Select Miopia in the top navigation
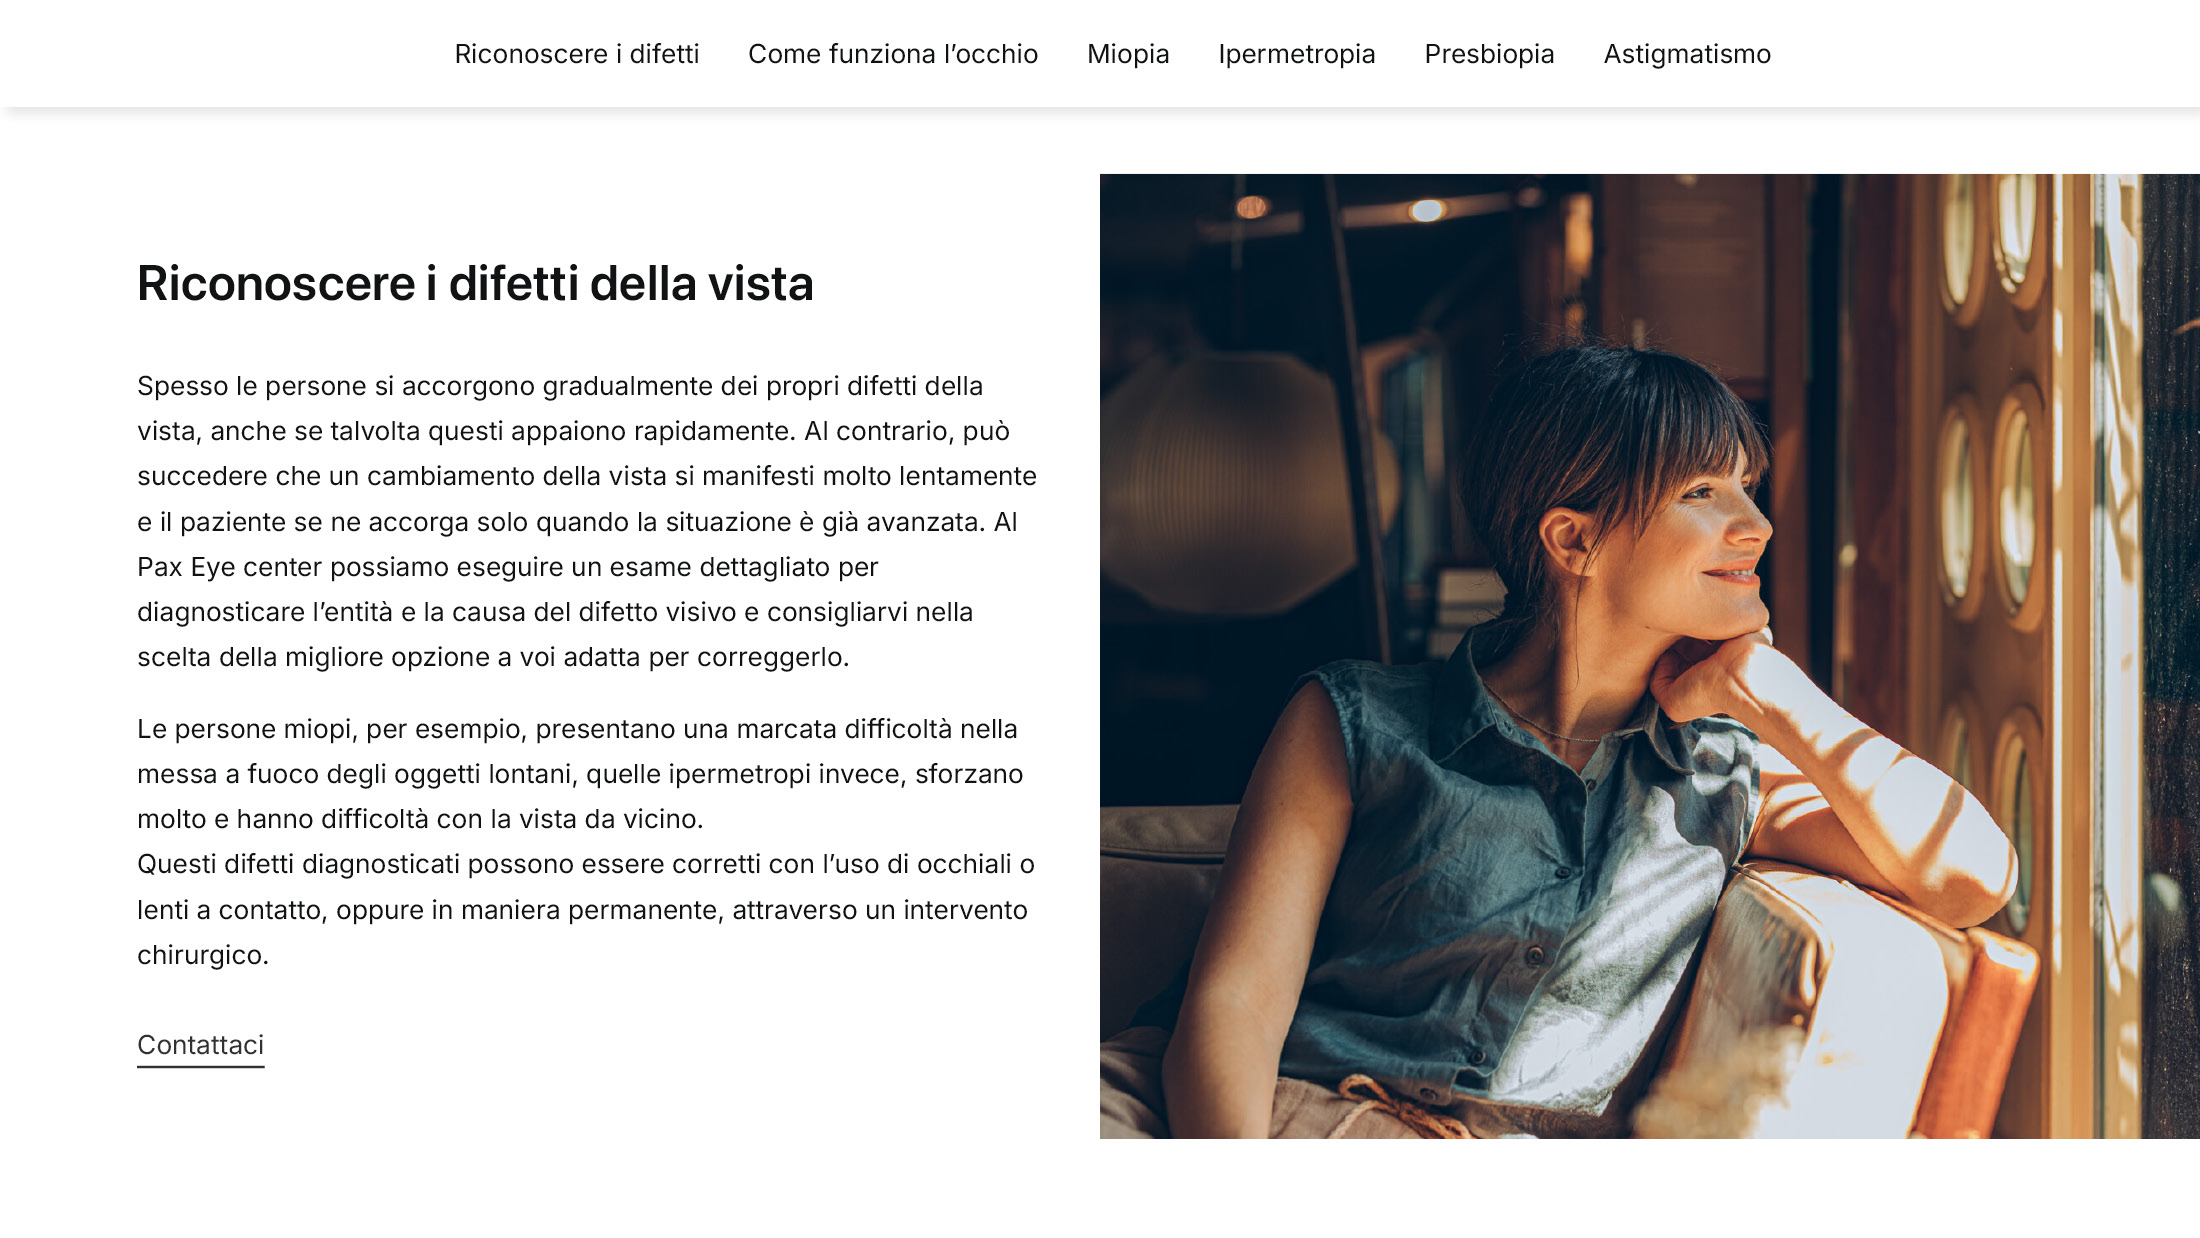The width and height of the screenshot is (2200, 1238). pos(1128,54)
